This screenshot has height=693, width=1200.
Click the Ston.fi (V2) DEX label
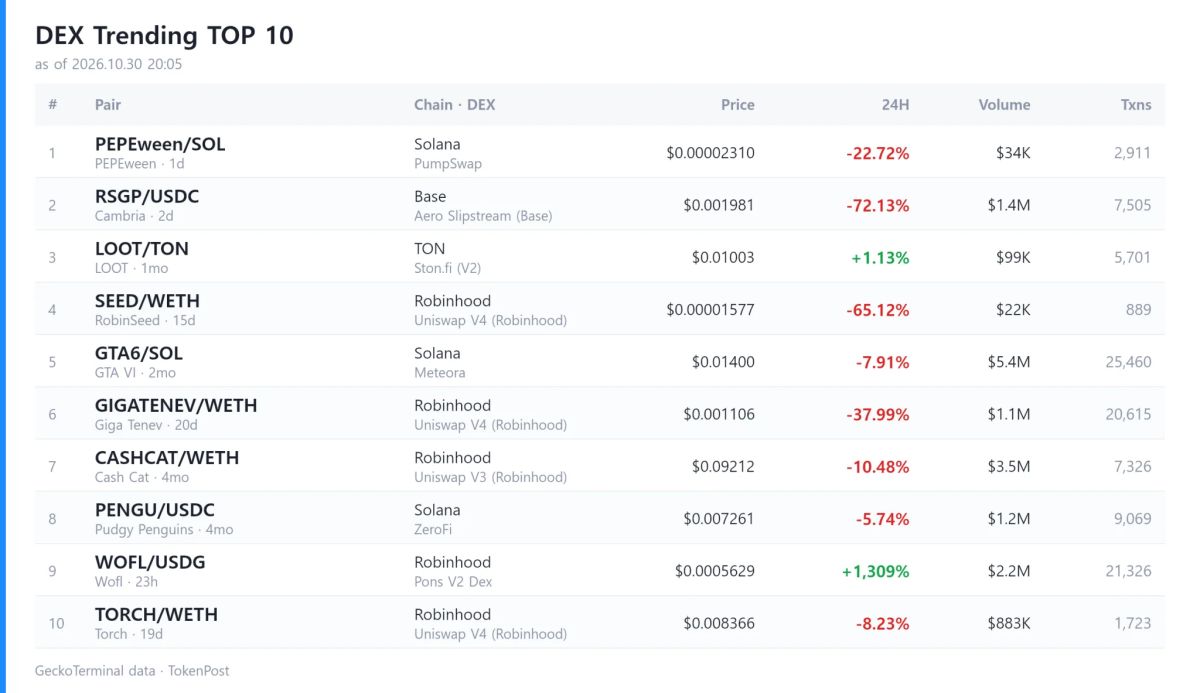click(x=448, y=268)
